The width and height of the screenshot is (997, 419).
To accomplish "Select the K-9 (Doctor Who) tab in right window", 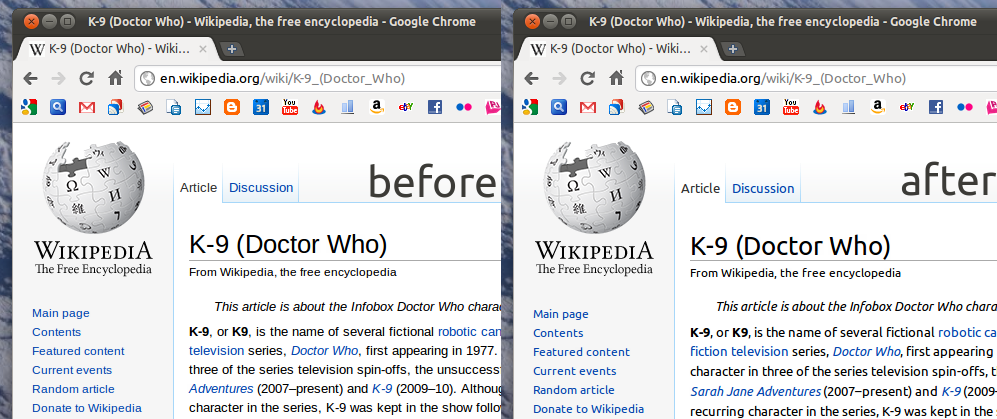I will pos(619,49).
